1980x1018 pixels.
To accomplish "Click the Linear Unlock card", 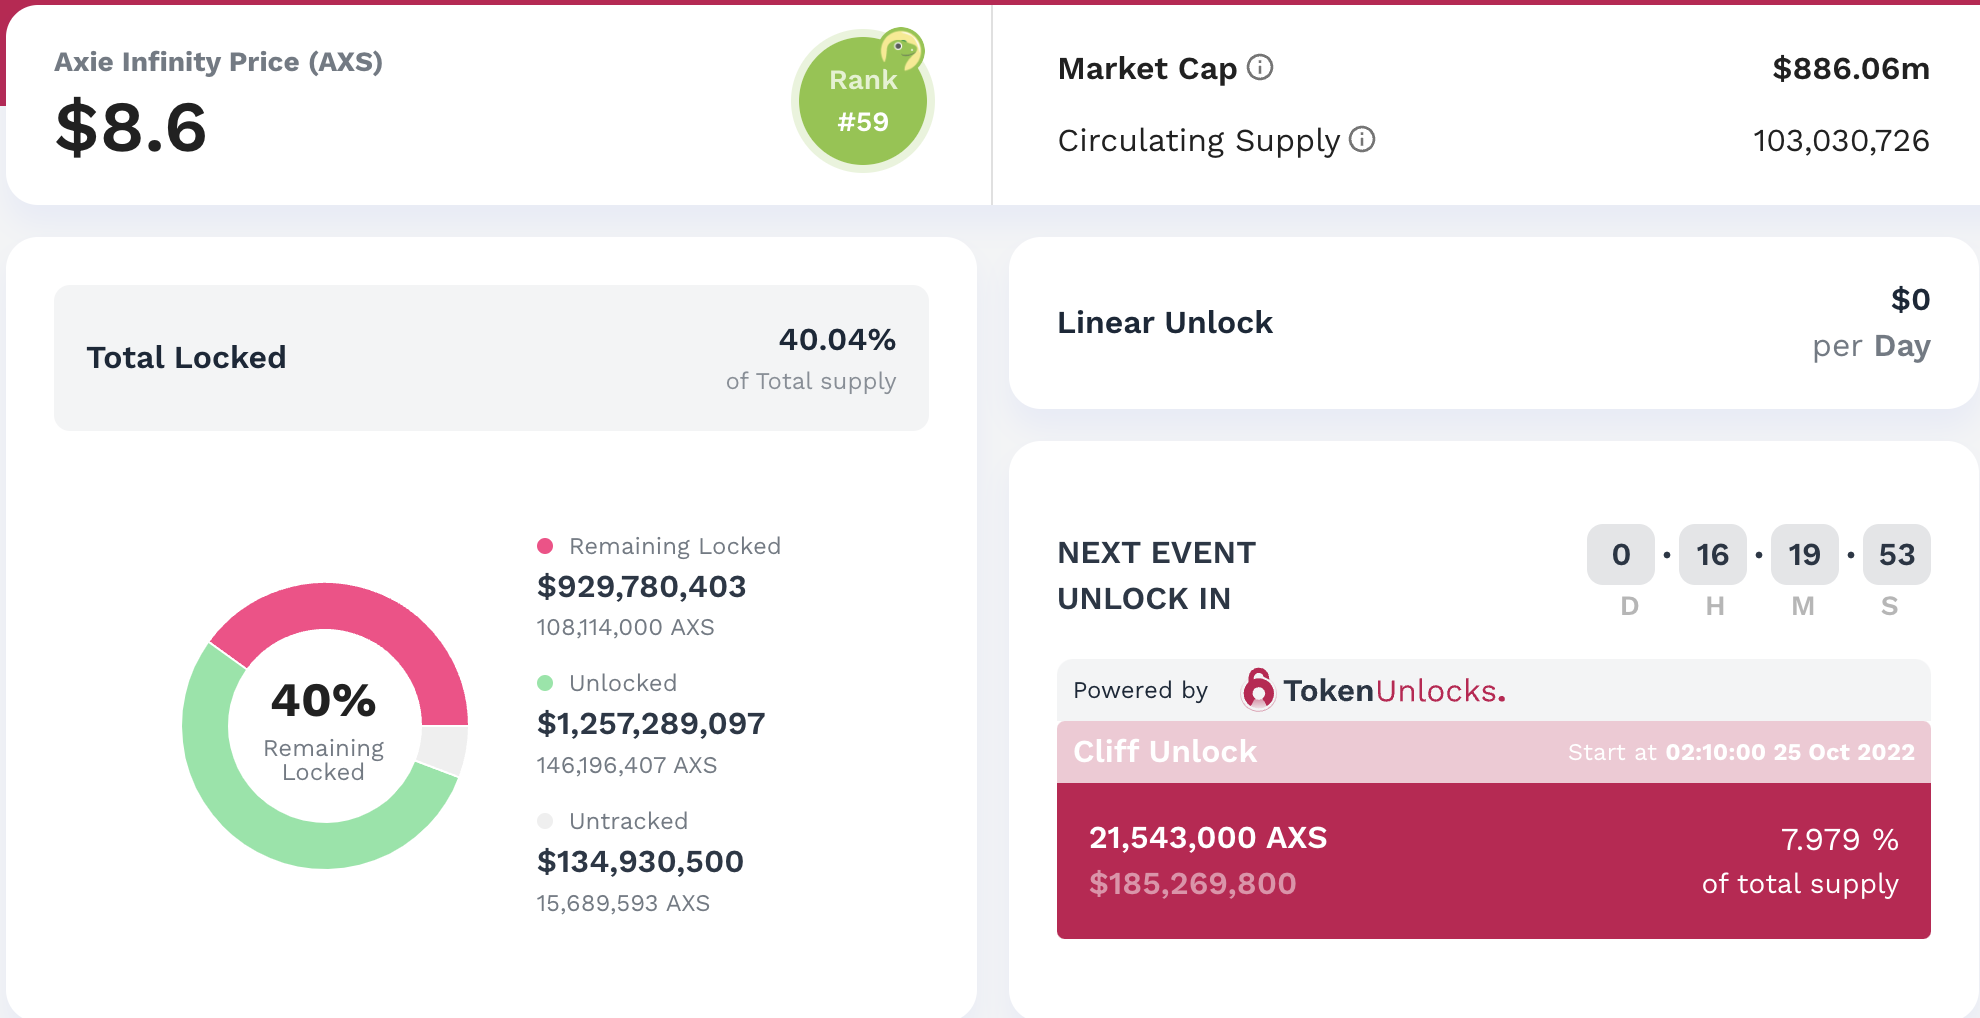I will [x=1493, y=323].
